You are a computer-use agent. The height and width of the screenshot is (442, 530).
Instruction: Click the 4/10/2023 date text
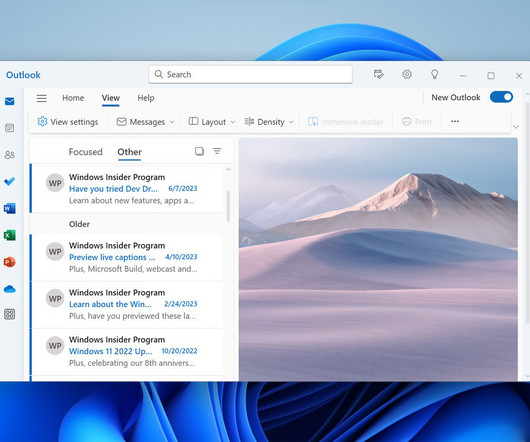181,257
